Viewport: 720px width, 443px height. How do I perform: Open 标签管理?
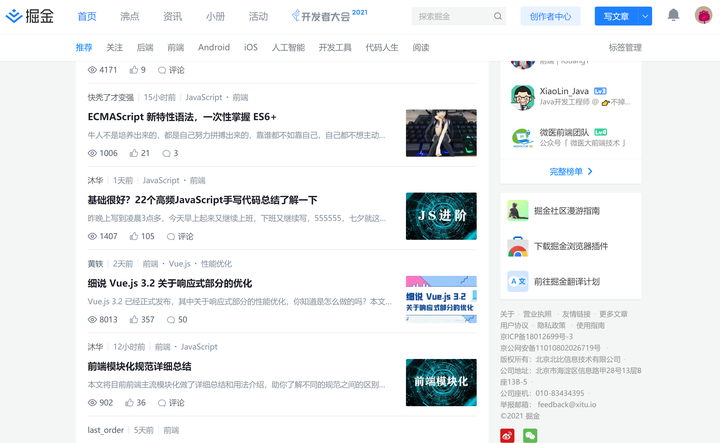(625, 47)
